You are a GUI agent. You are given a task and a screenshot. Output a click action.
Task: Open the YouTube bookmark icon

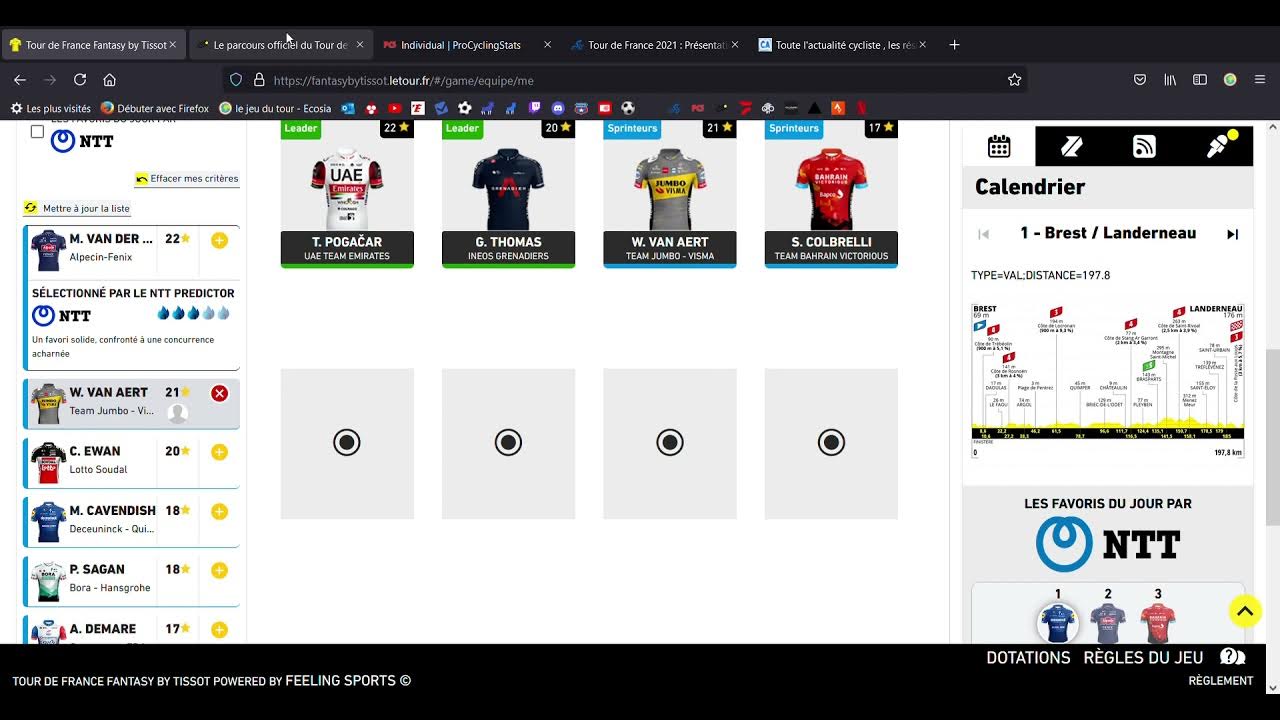[394, 108]
